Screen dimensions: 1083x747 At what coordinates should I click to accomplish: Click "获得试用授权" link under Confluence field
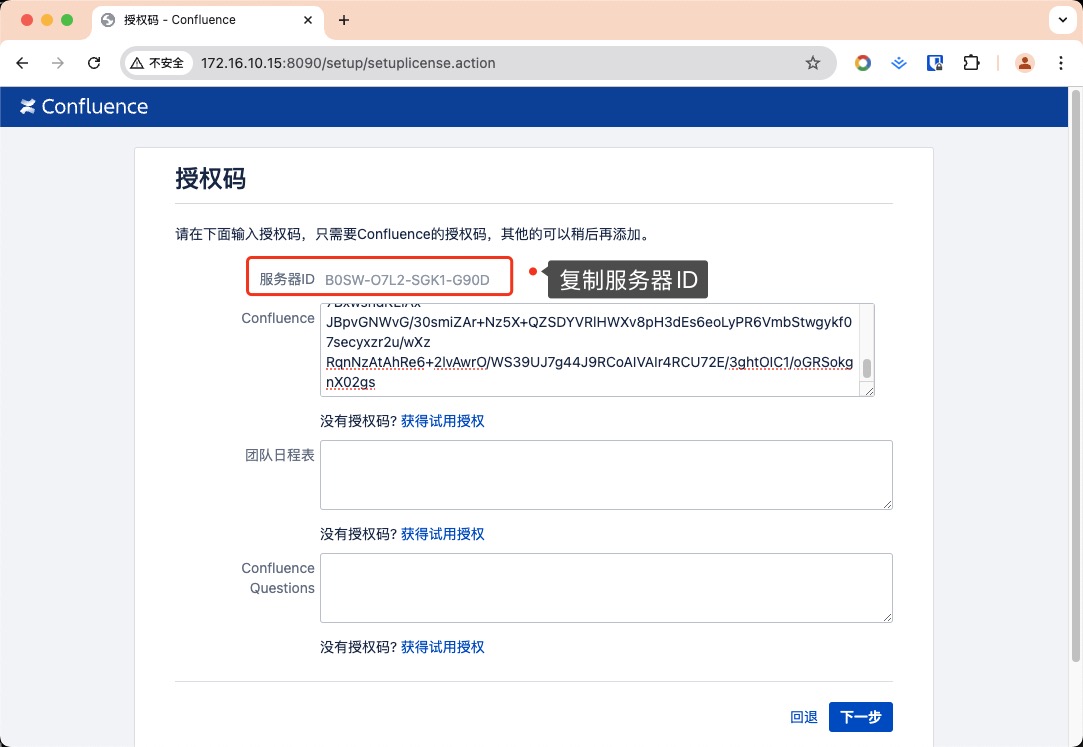click(x=442, y=421)
